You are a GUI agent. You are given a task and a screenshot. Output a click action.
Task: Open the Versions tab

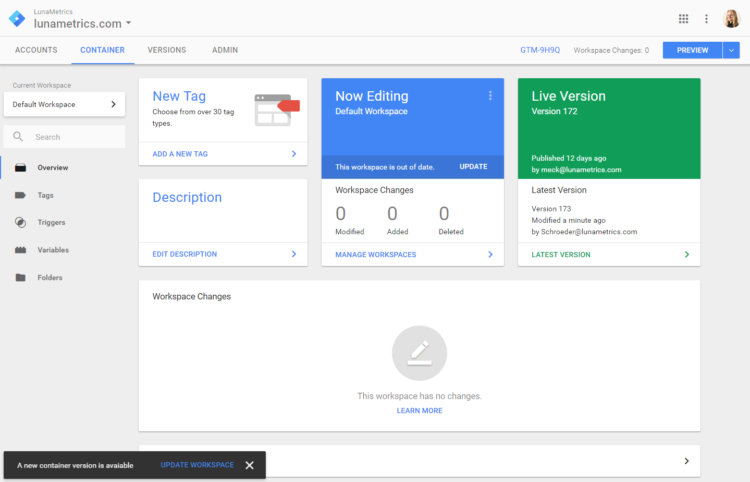pyautogui.click(x=166, y=50)
